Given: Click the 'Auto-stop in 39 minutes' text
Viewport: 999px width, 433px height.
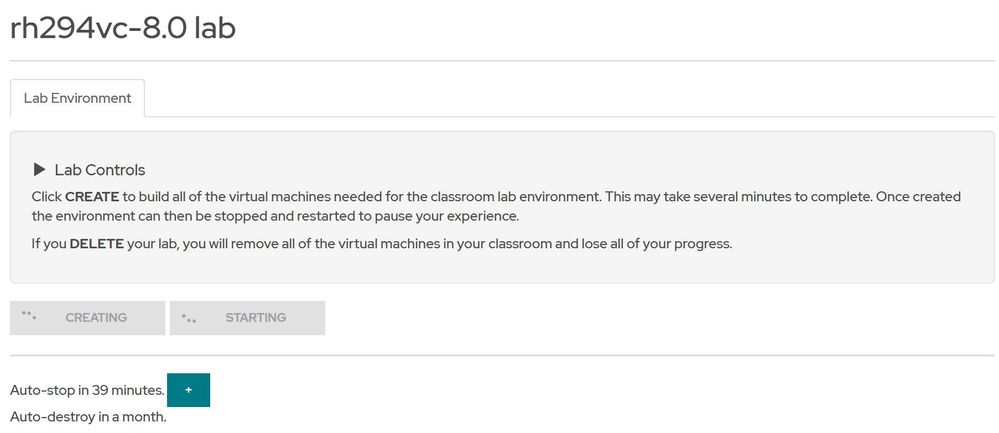Looking at the screenshot, I should point(86,390).
